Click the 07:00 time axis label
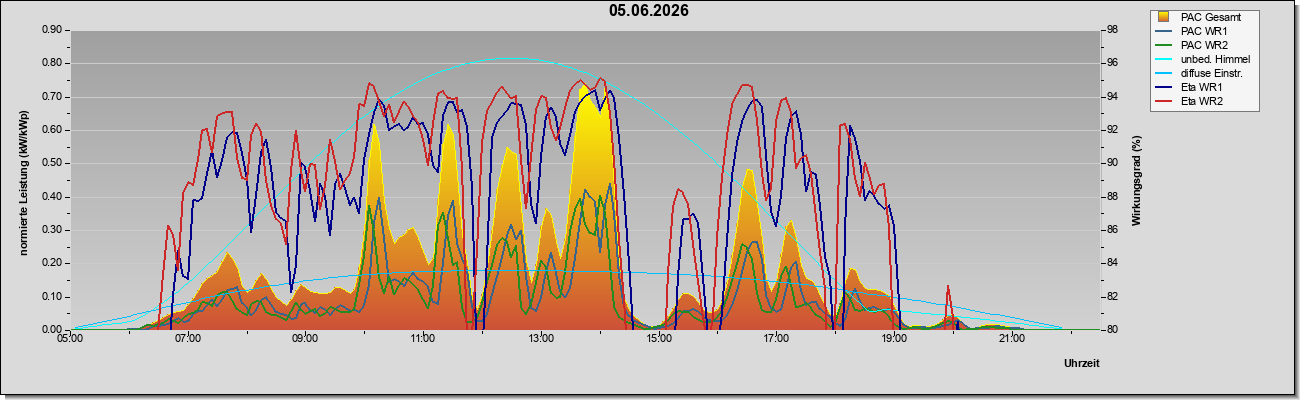This screenshot has width=1300, height=400. pyautogui.click(x=188, y=339)
